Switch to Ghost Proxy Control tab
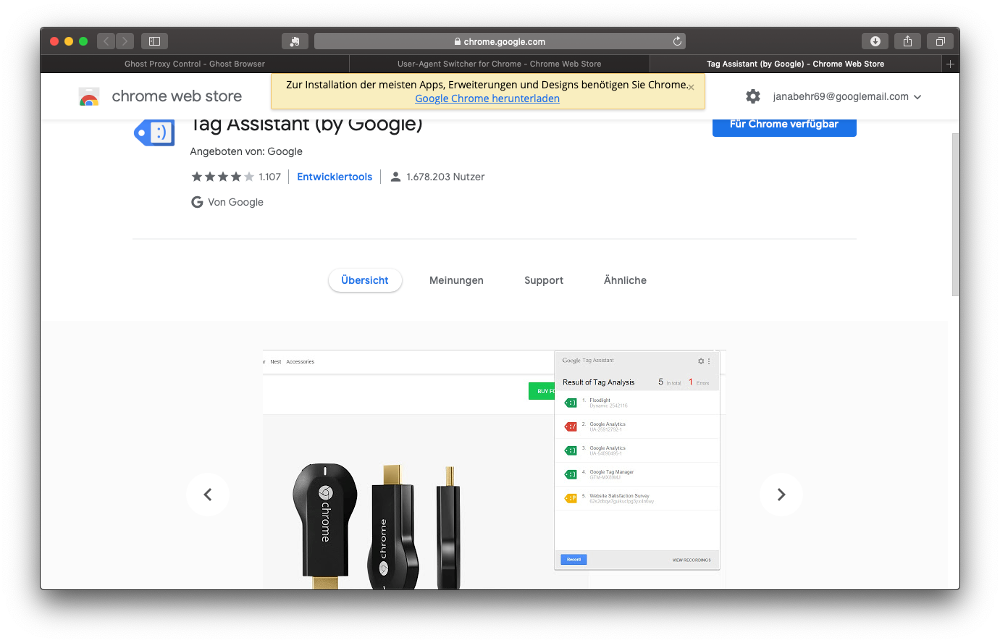The width and height of the screenshot is (1000, 643). tap(195, 64)
